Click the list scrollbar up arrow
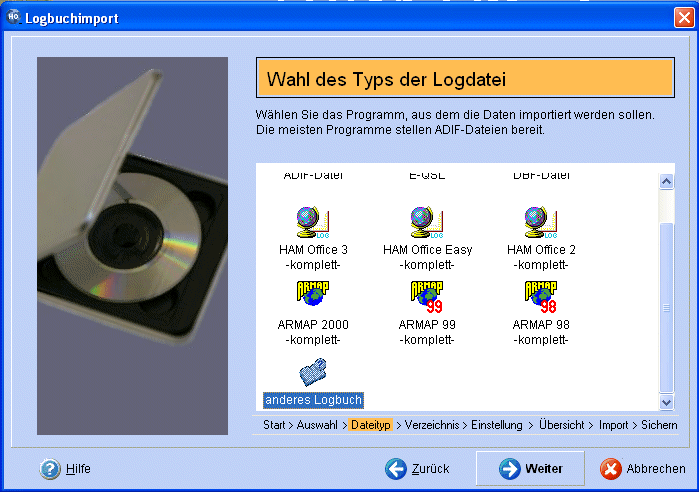This screenshot has height=492, width=699. [666, 181]
